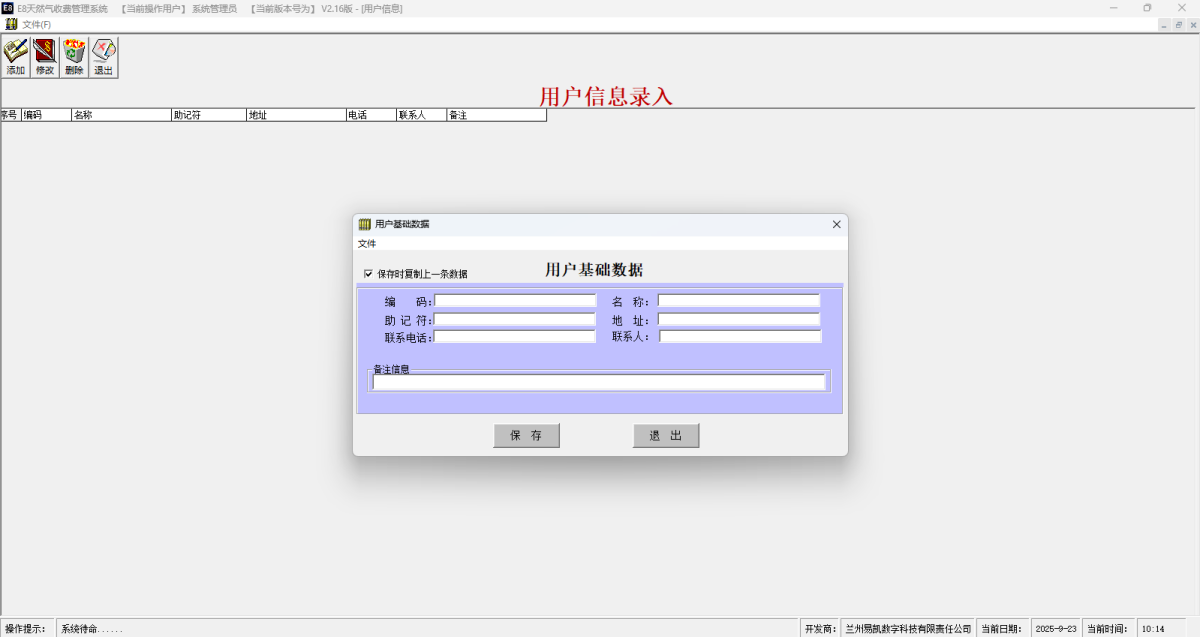The height and width of the screenshot is (637, 1200).
Task: Click the 联系人 input field
Action: [739, 337]
